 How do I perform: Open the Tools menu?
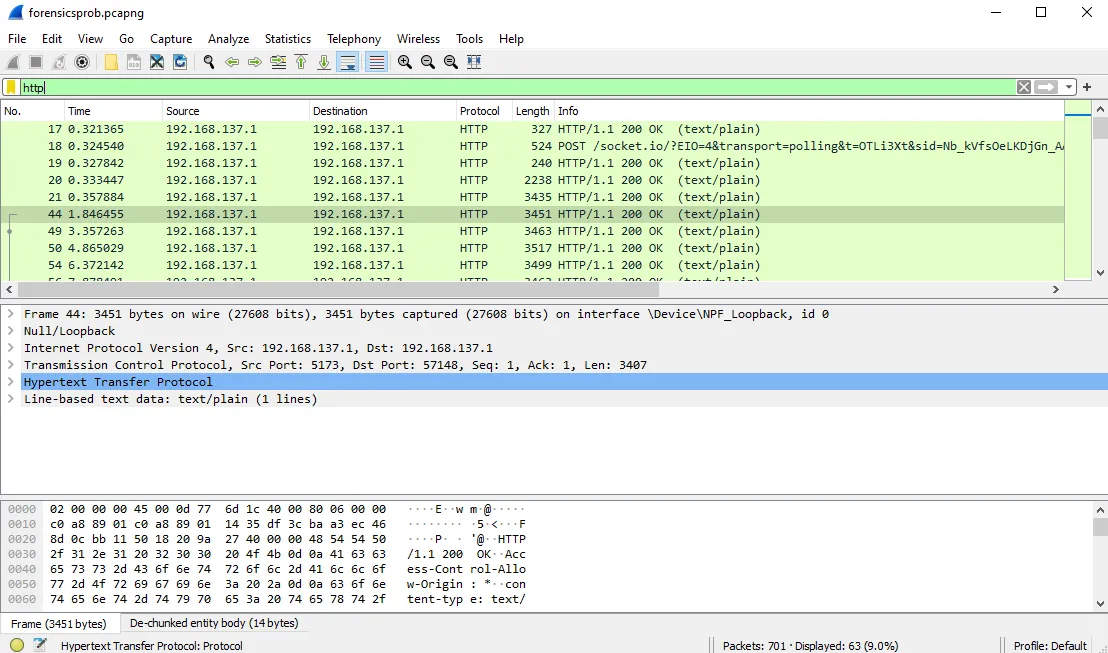tap(469, 39)
